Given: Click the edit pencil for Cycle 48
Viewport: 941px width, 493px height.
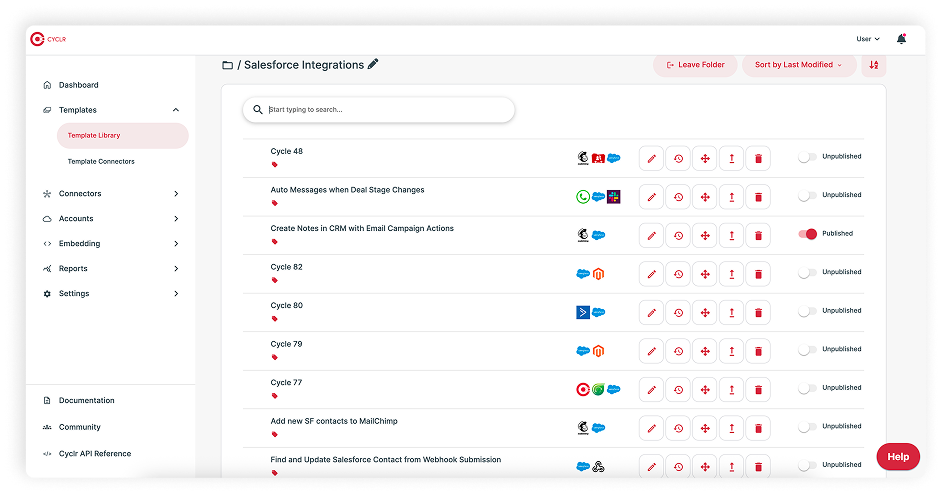Looking at the screenshot, I should pyautogui.click(x=651, y=159).
